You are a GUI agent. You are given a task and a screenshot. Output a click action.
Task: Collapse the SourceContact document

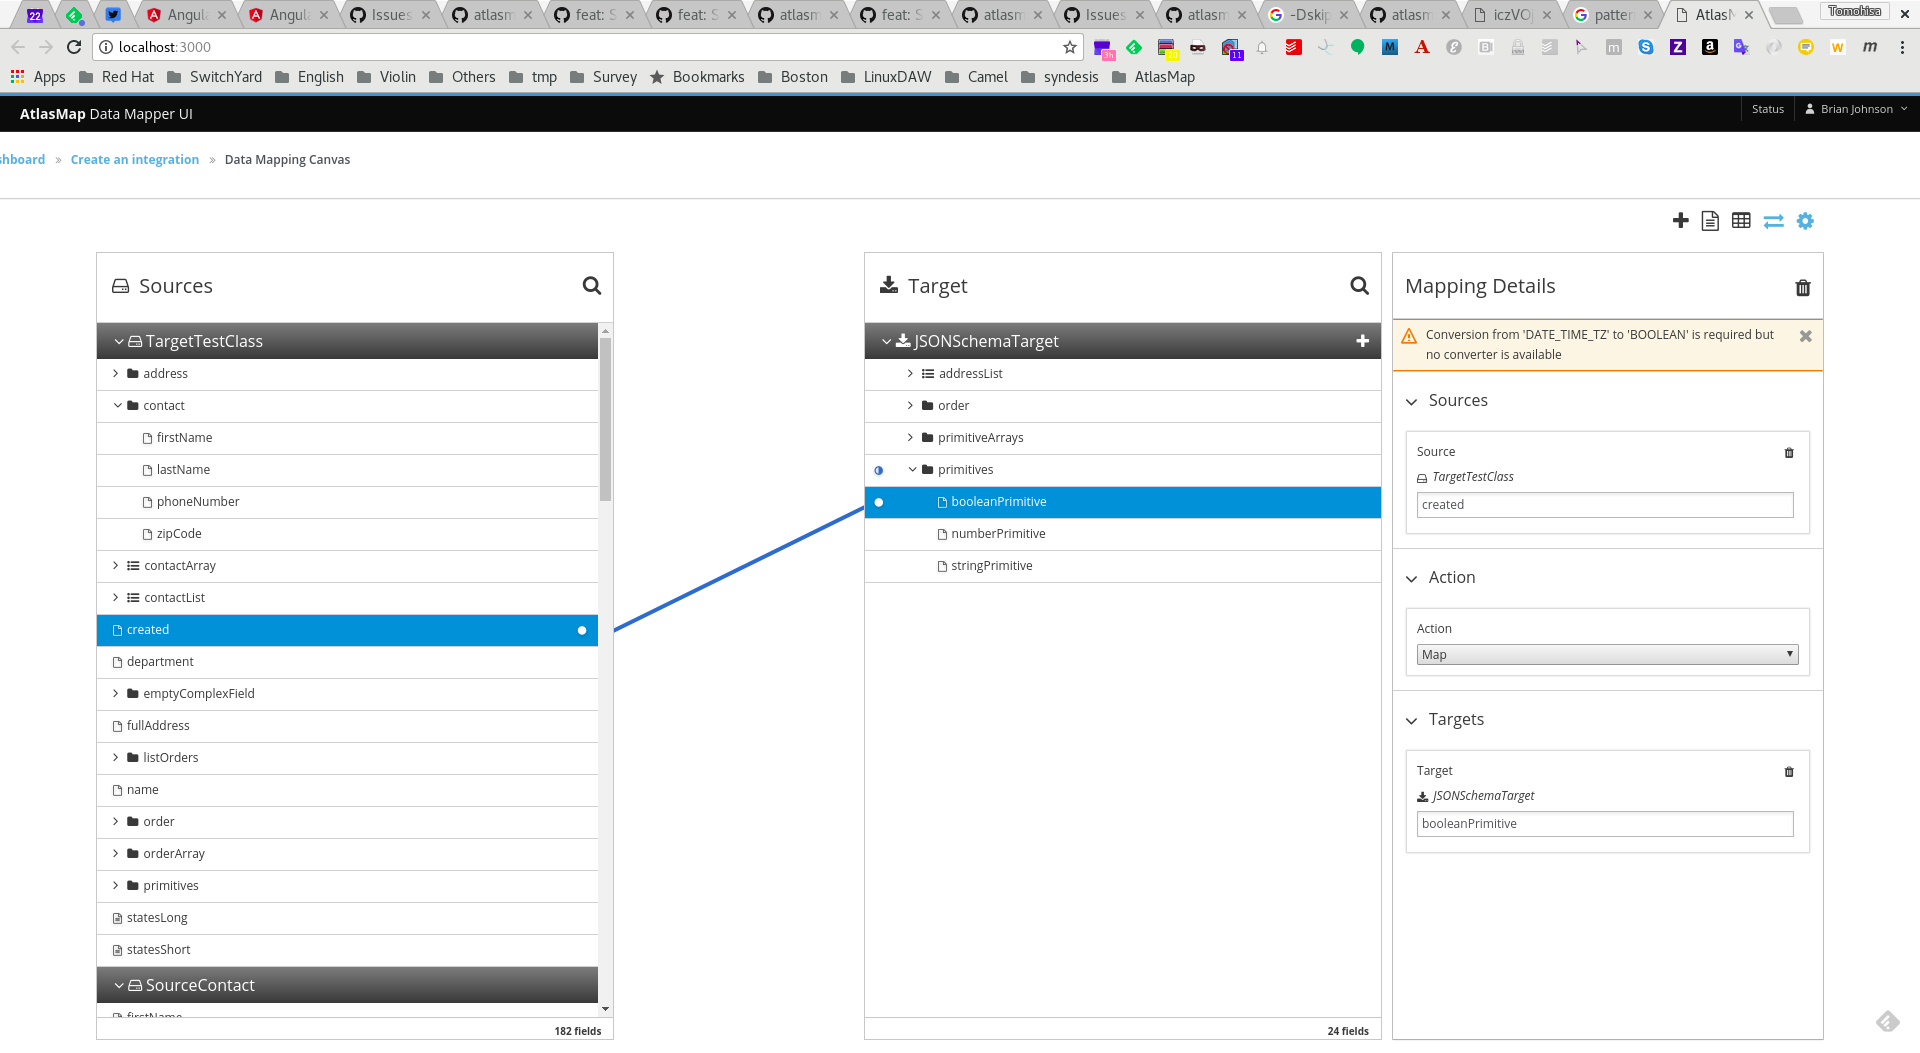[x=119, y=986]
